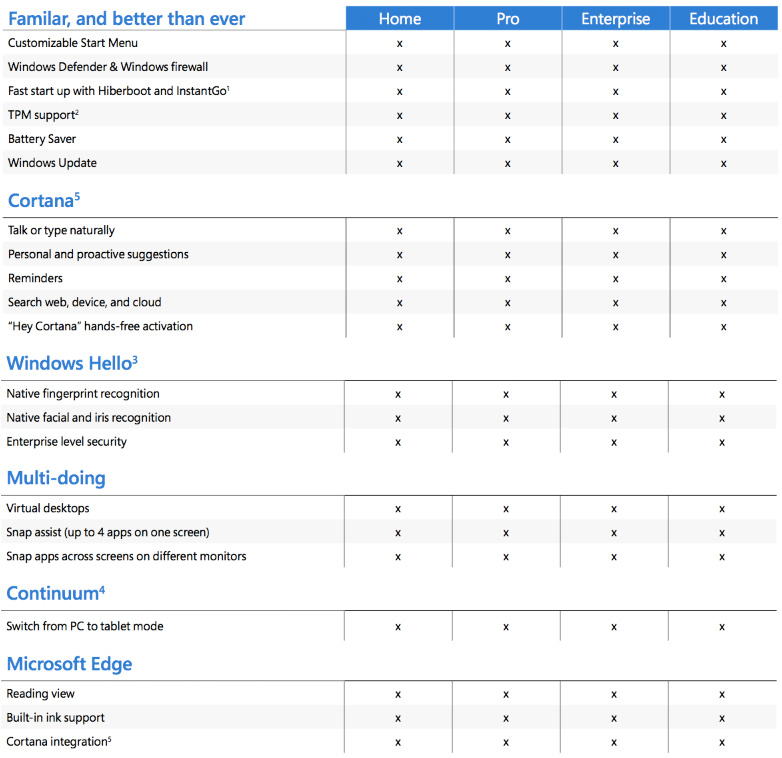Click the Enterprise column header
The height and width of the screenshot is (758, 782).
(x=615, y=18)
